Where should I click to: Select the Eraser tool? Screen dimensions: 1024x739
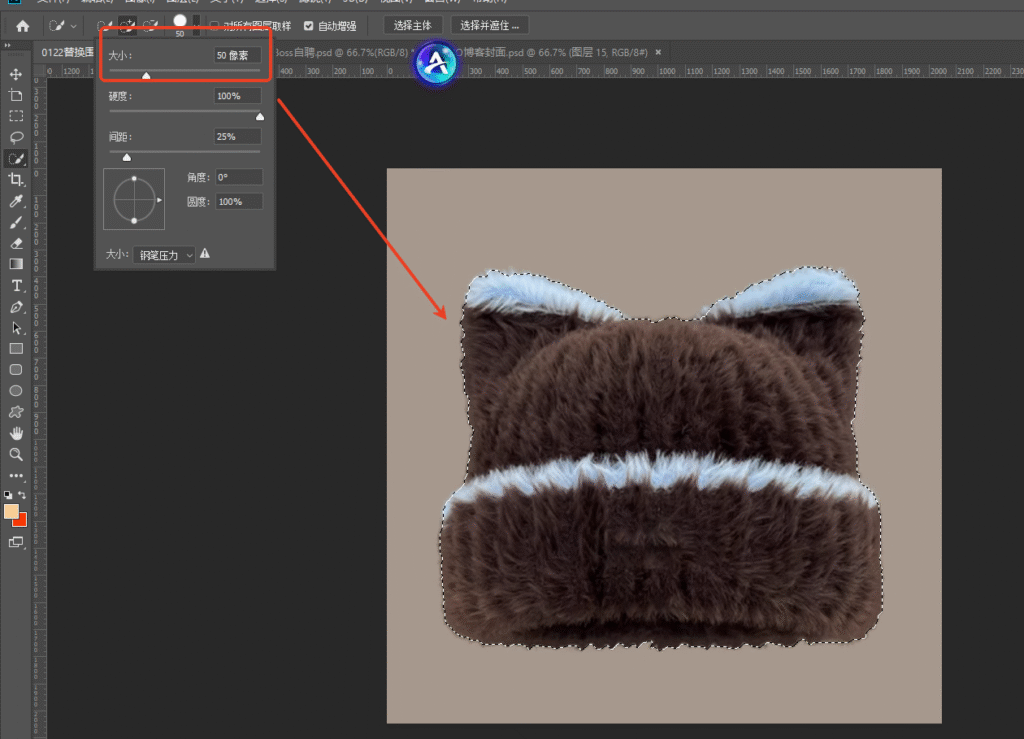(16, 243)
